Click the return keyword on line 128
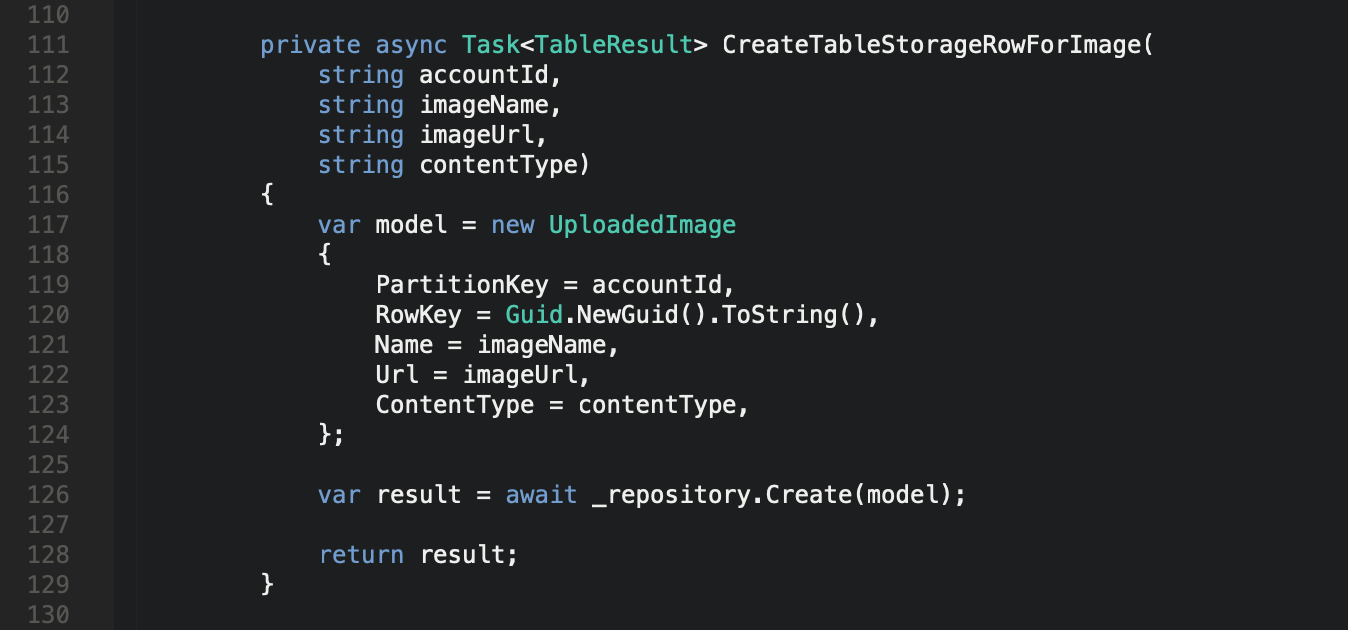1348x630 pixels. click(361, 555)
